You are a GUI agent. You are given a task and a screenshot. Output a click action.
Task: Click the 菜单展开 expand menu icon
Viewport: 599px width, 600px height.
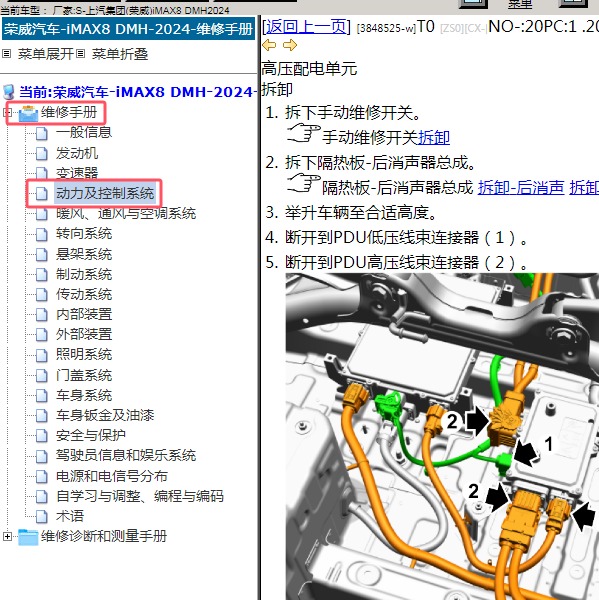(6, 54)
